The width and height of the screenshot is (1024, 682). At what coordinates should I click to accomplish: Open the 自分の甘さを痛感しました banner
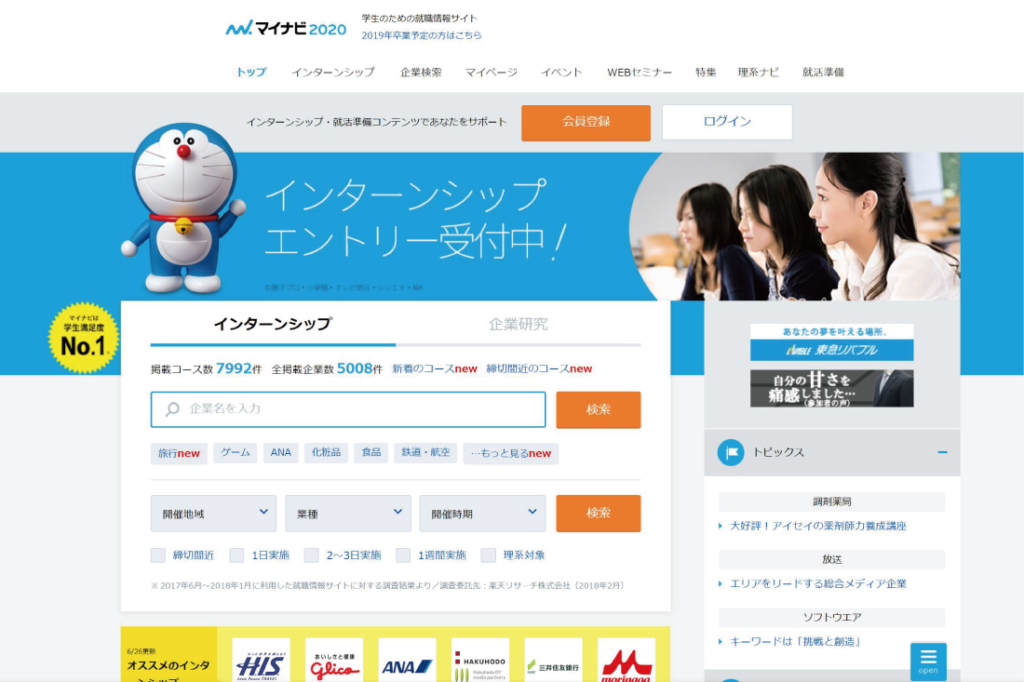832,389
